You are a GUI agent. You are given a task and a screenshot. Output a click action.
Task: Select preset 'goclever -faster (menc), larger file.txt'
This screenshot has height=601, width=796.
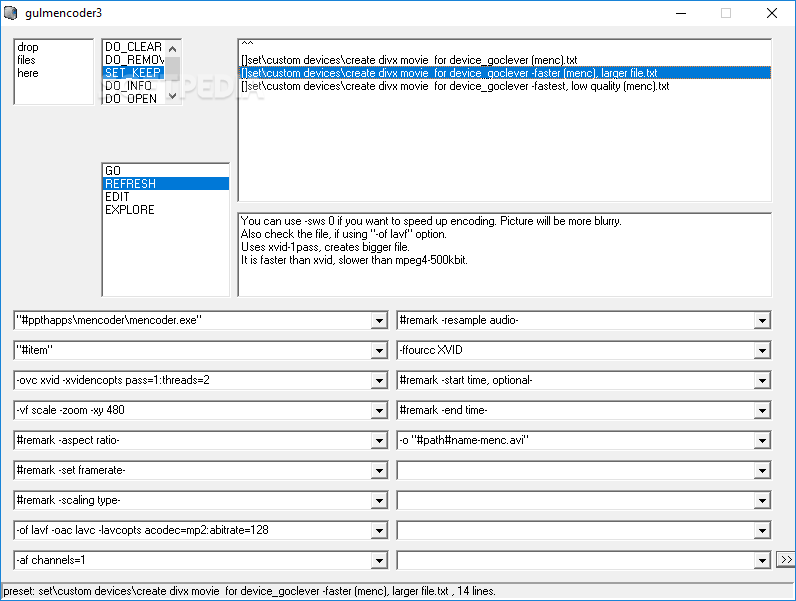(x=505, y=73)
